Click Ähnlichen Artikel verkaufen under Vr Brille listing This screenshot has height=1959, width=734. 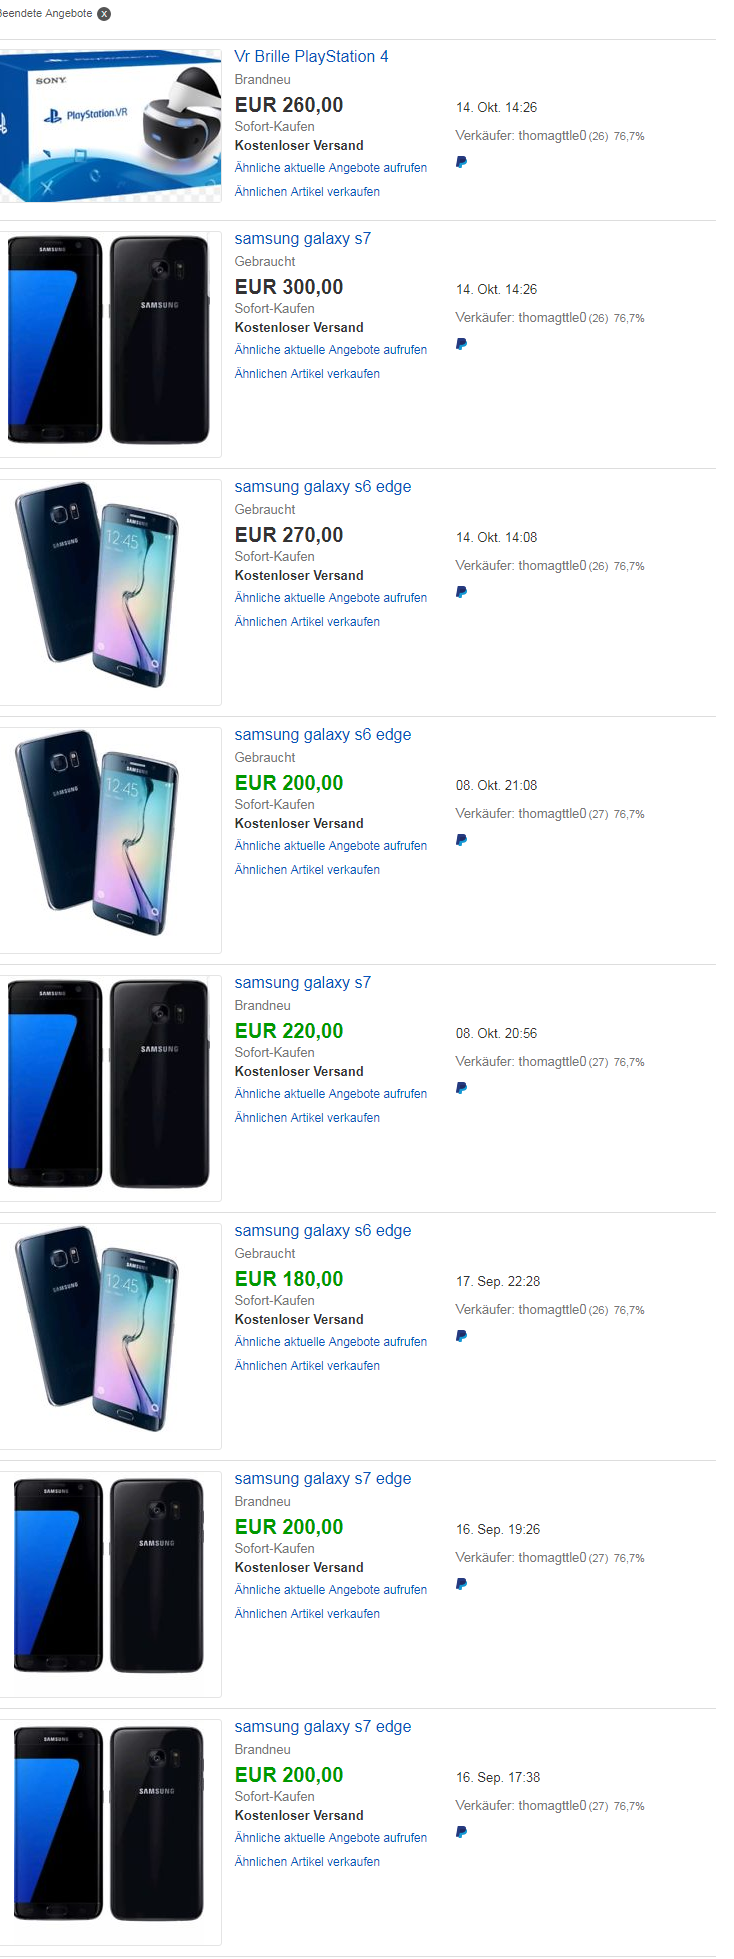(x=307, y=192)
